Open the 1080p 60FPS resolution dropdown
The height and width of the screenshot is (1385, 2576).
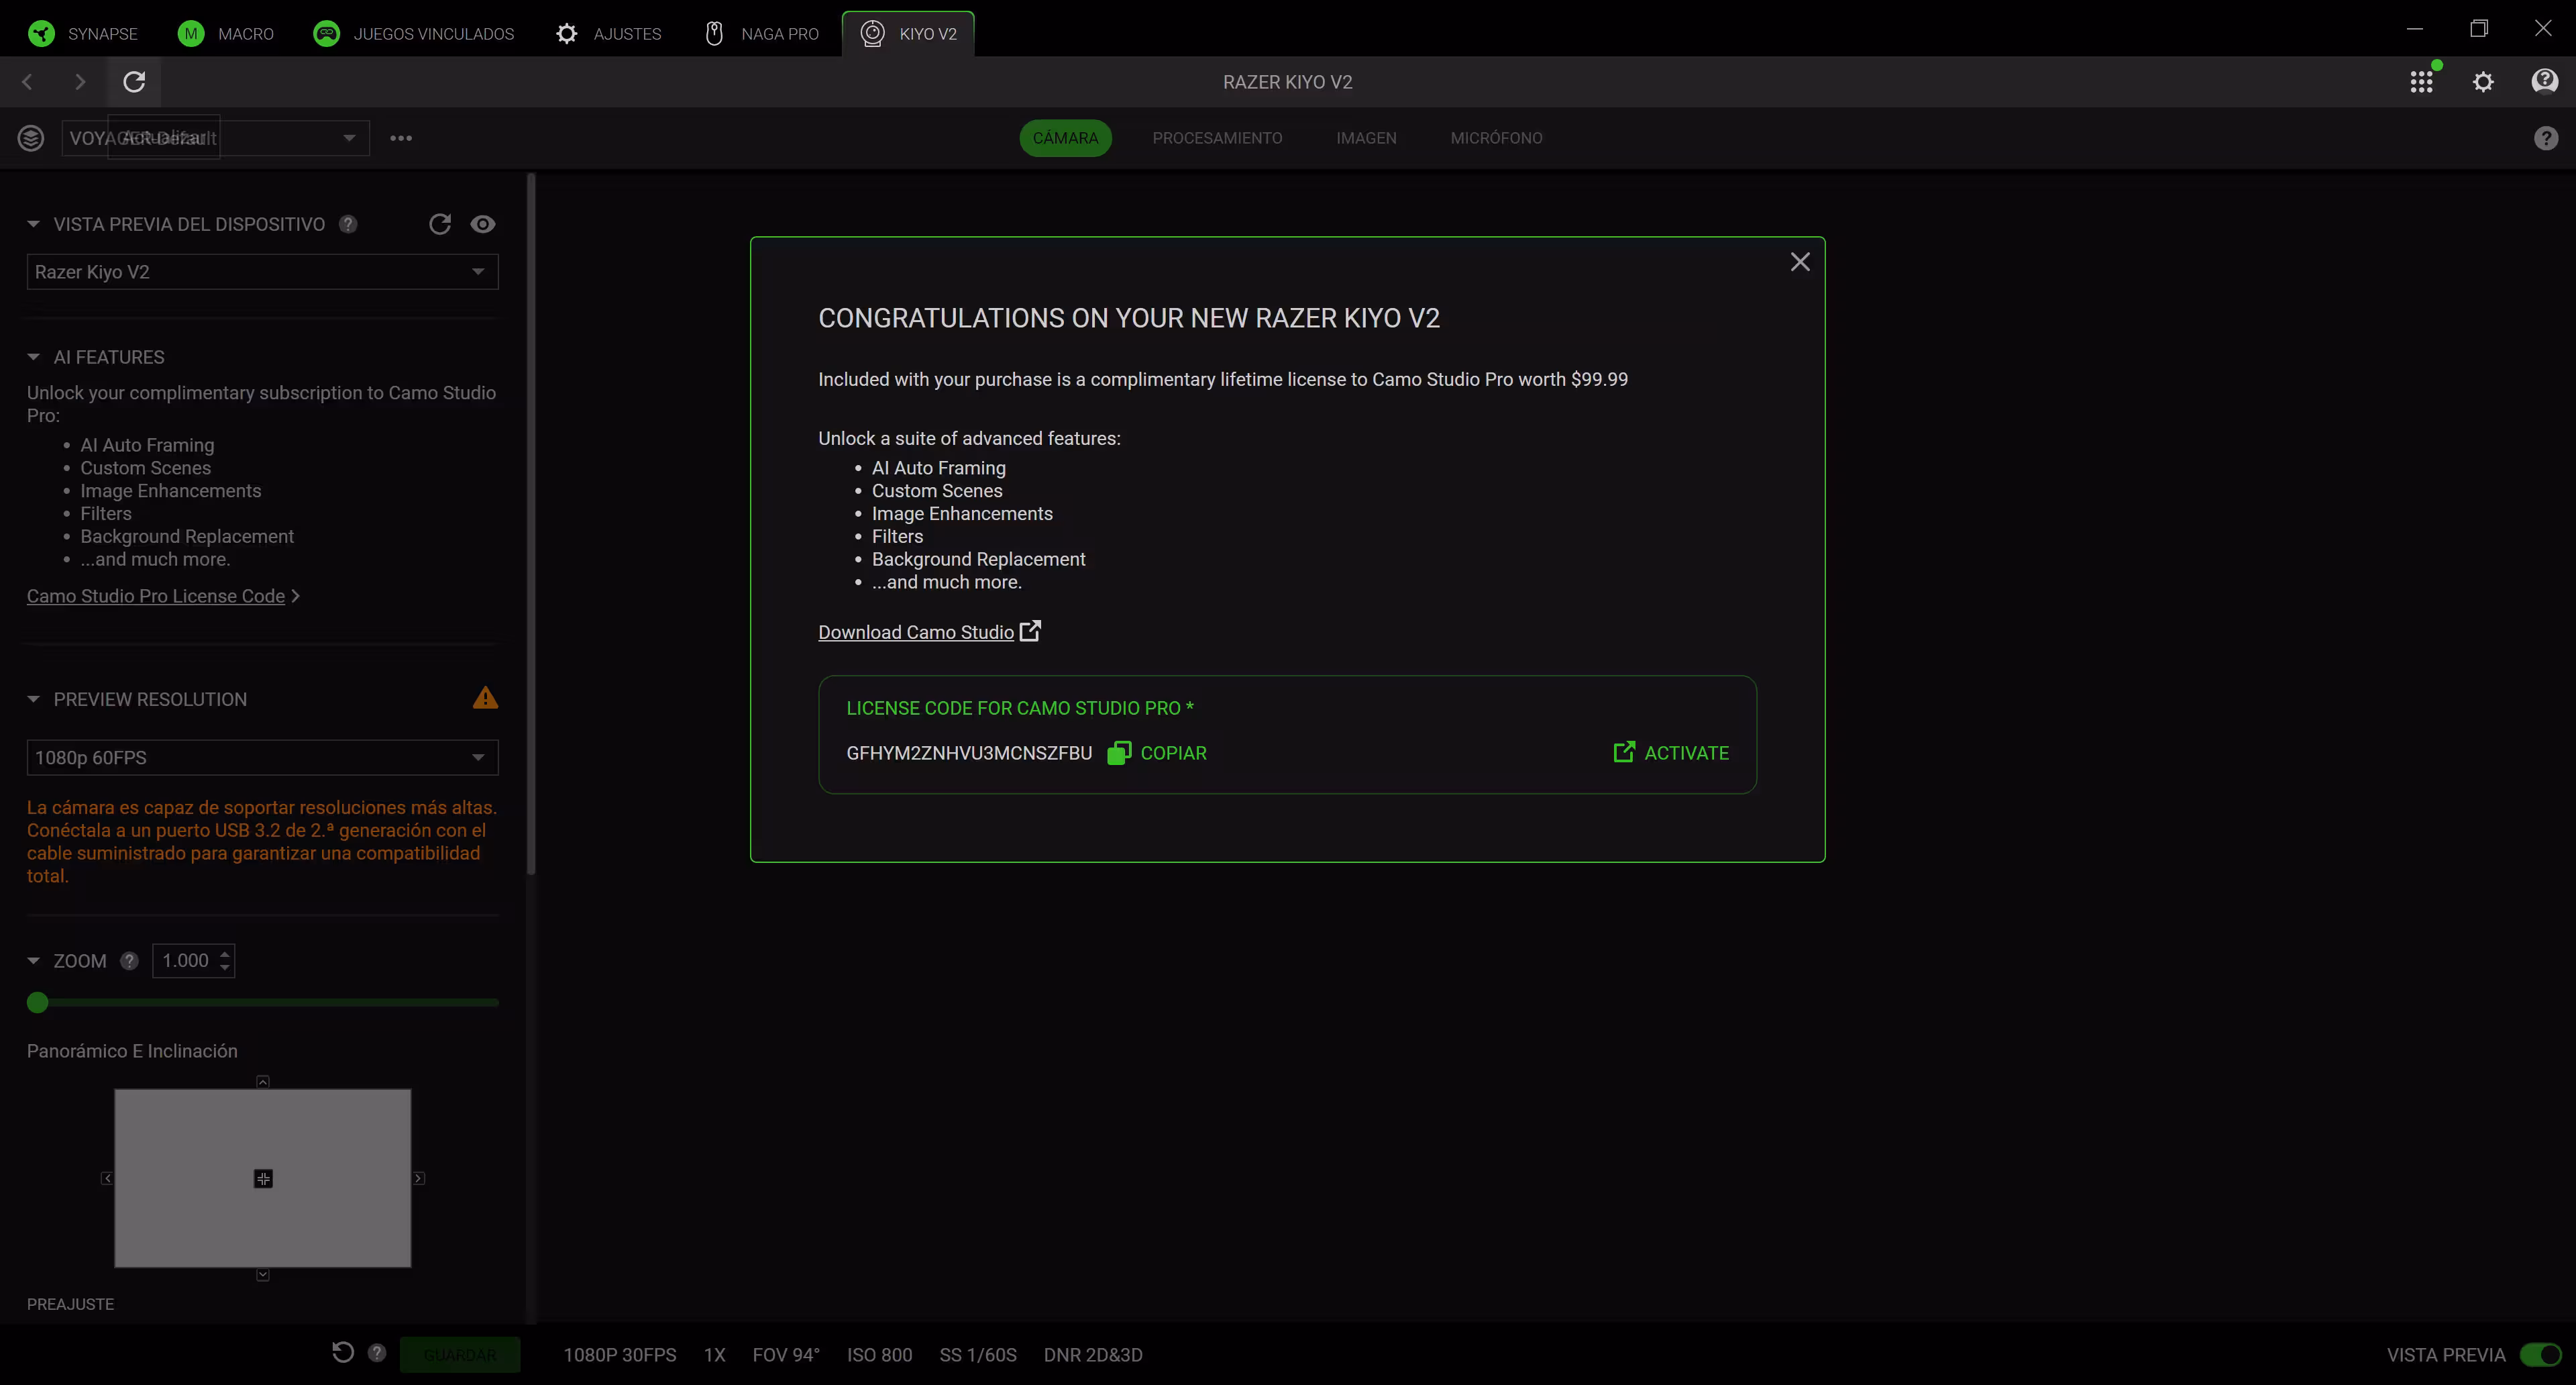point(262,758)
